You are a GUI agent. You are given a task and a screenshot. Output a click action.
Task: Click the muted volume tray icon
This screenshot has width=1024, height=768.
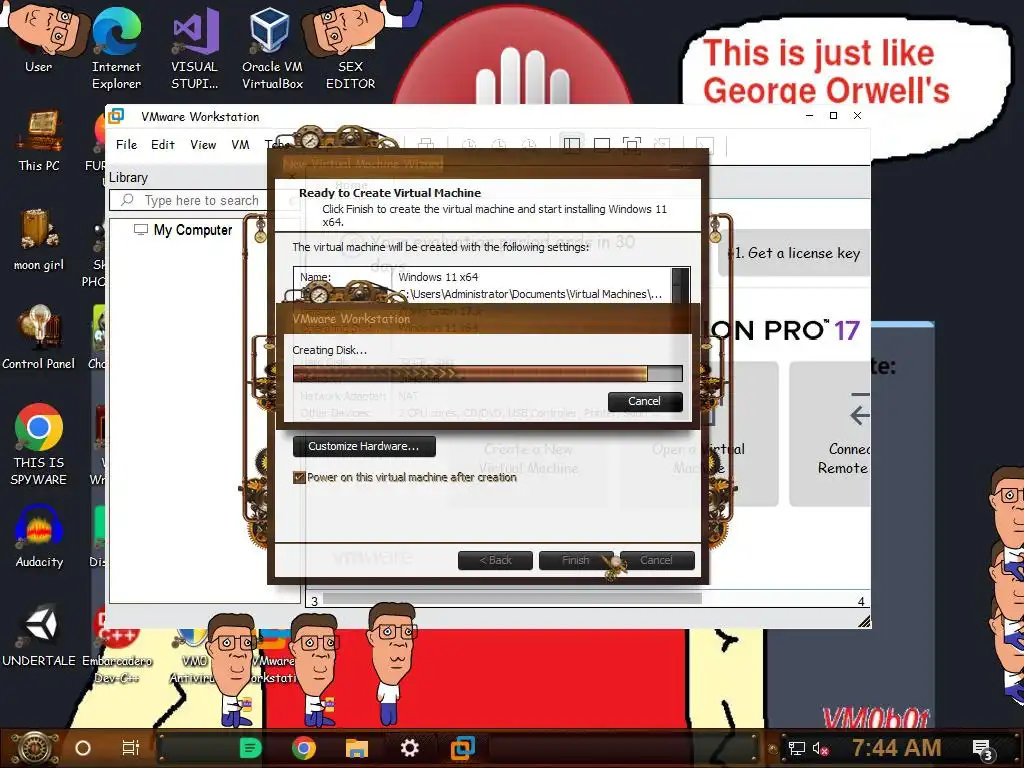point(820,748)
